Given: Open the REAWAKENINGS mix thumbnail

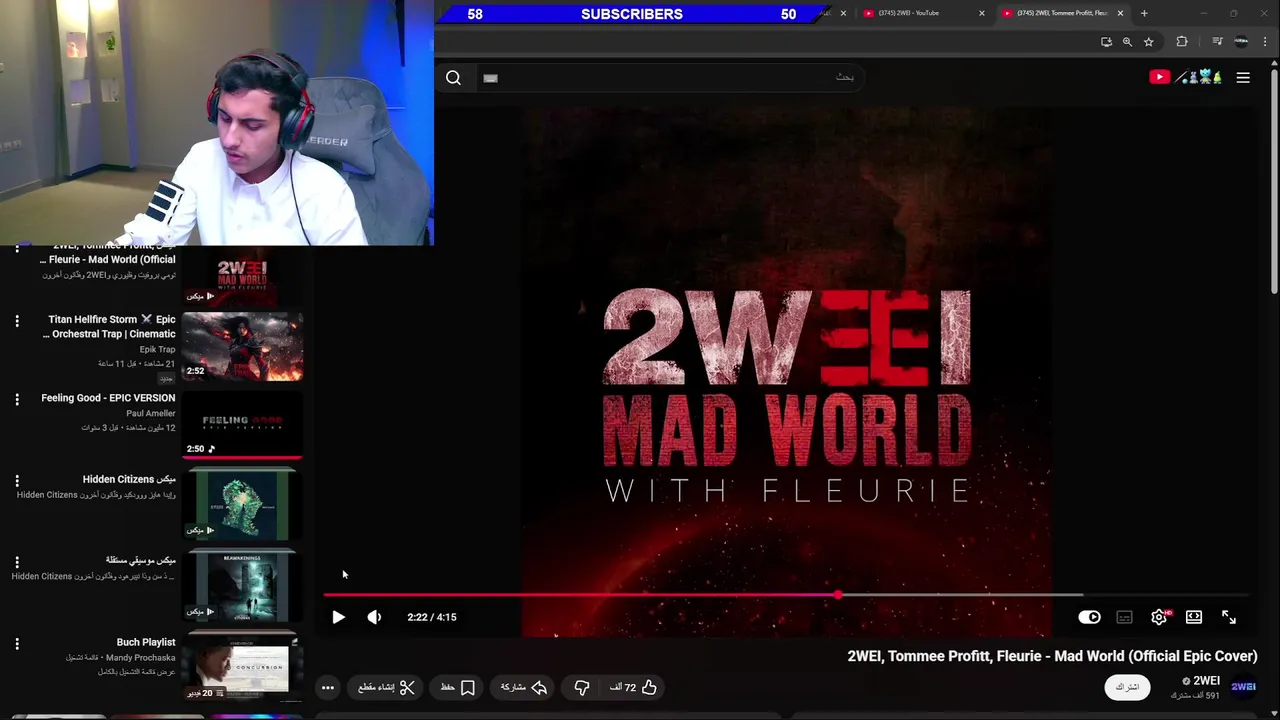Looking at the screenshot, I should click(x=242, y=587).
